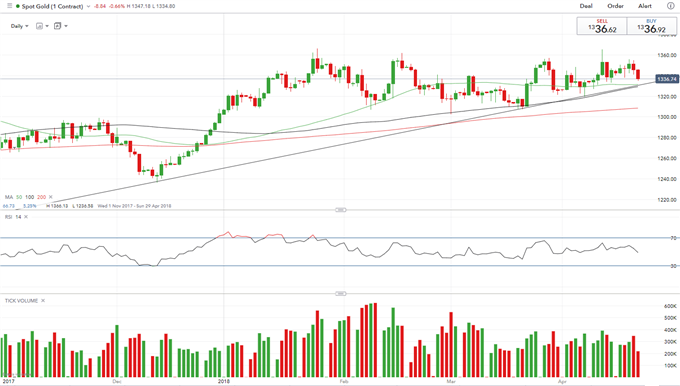Select the green 50 moving average label
The height and width of the screenshot is (386, 680).
click(x=19, y=197)
